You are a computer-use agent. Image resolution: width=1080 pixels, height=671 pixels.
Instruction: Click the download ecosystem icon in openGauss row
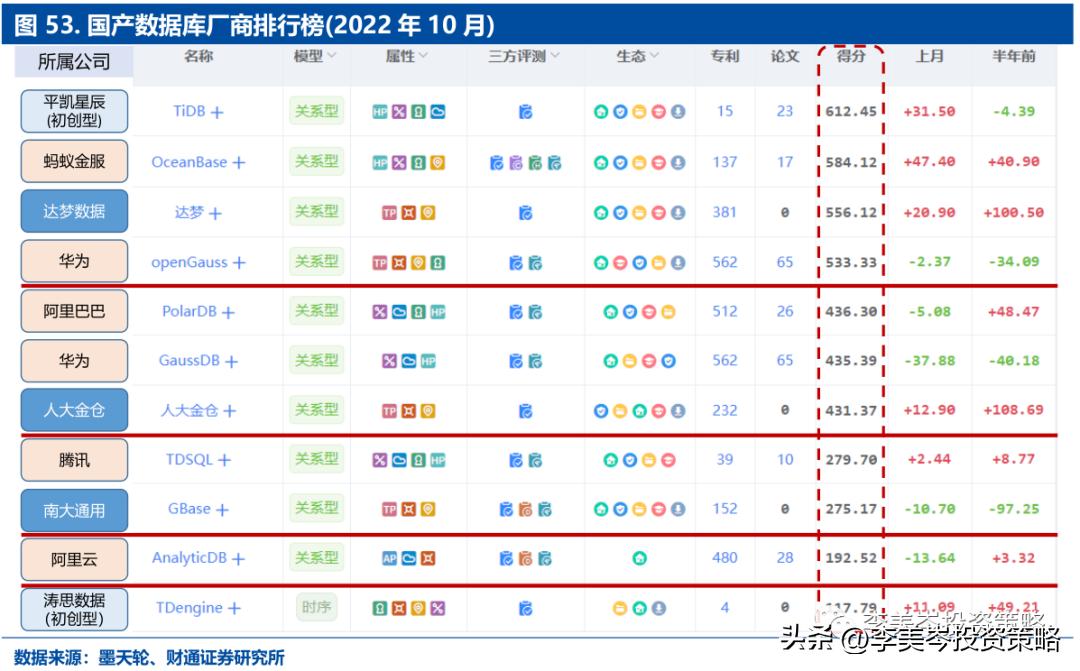tap(676, 262)
